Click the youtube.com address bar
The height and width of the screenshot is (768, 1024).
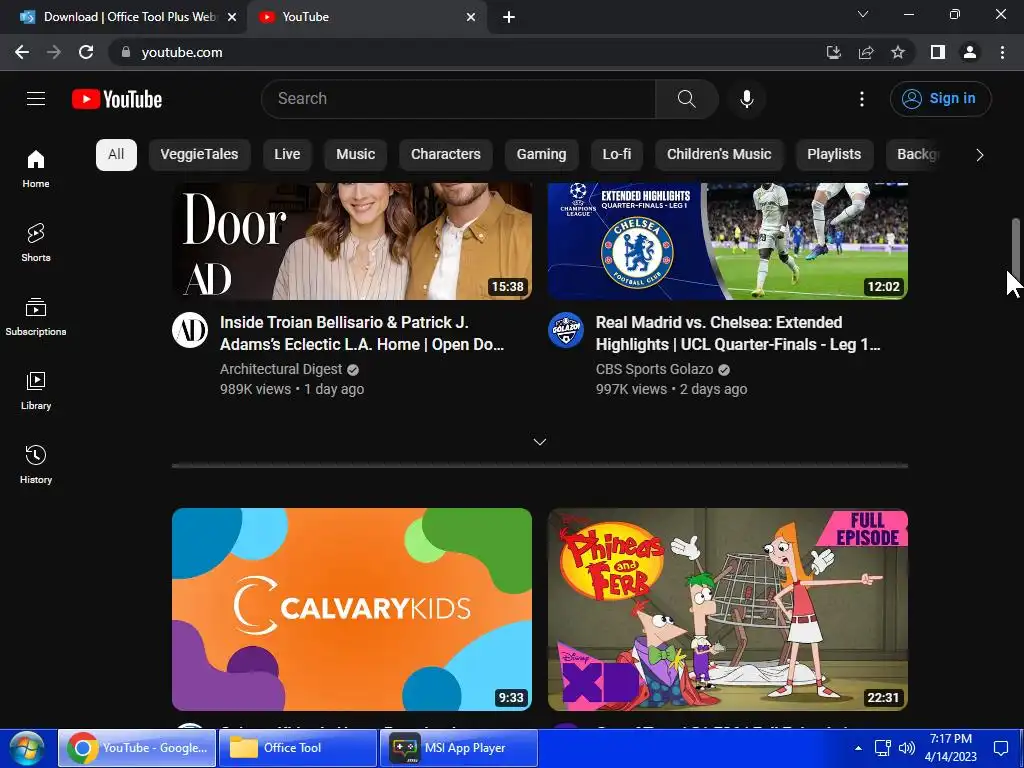click(x=464, y=52)
